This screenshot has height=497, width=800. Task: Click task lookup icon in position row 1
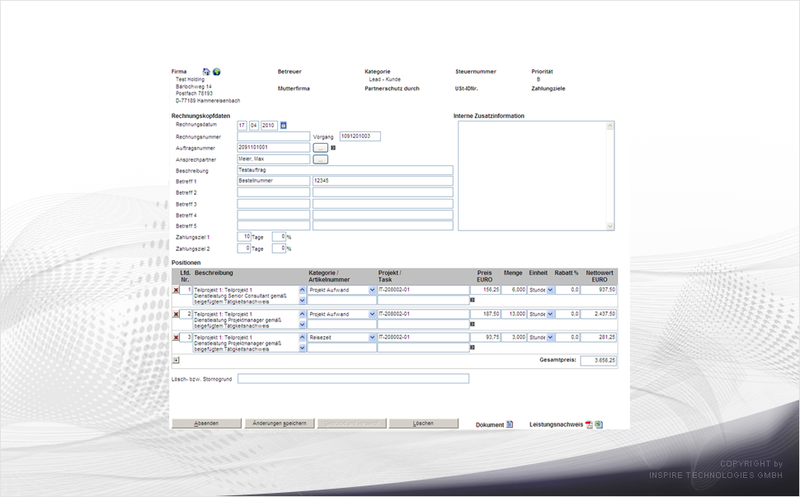pyautogui.click(x=472, y=300)
